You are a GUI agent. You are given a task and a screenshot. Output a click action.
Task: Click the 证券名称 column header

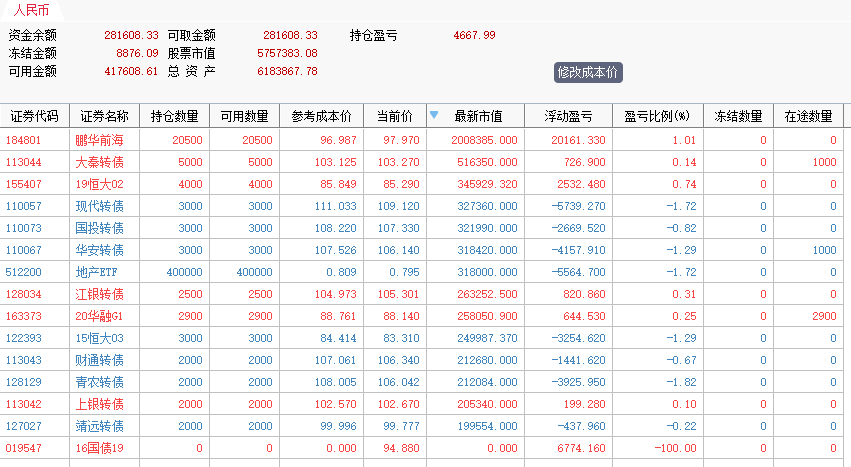point(104,116)
